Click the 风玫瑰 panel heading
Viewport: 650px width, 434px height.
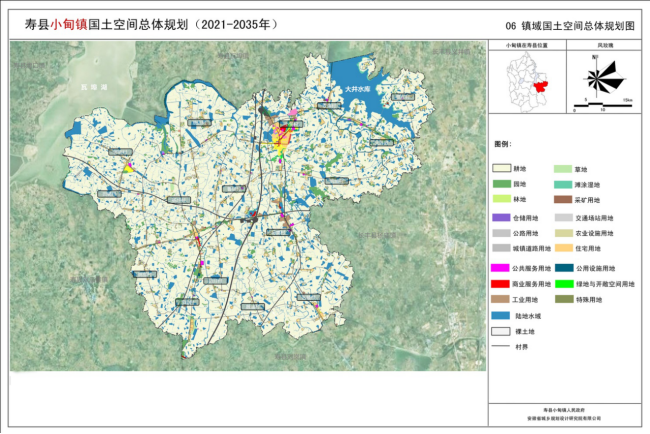tap(606, 46)
